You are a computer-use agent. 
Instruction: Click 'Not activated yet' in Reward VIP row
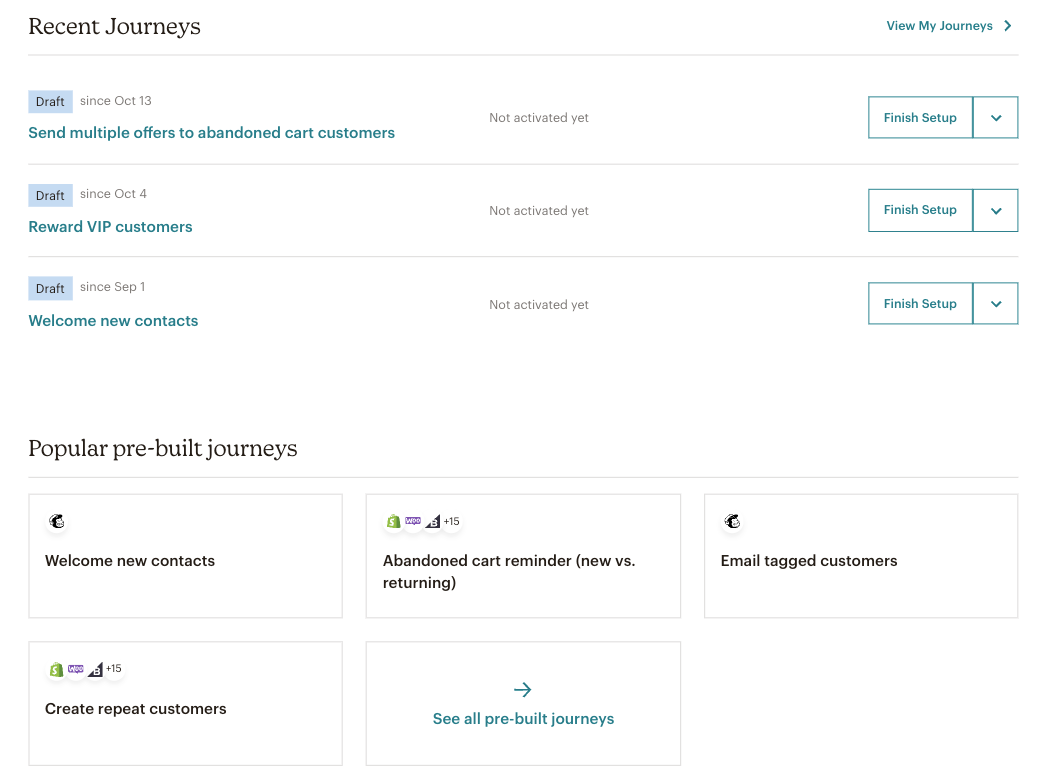pyautogui.click(x=539, y=210)
